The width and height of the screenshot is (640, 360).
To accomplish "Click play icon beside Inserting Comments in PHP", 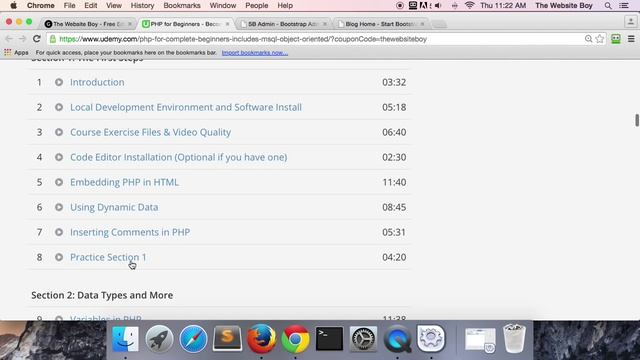I will (x=59, y=232).
